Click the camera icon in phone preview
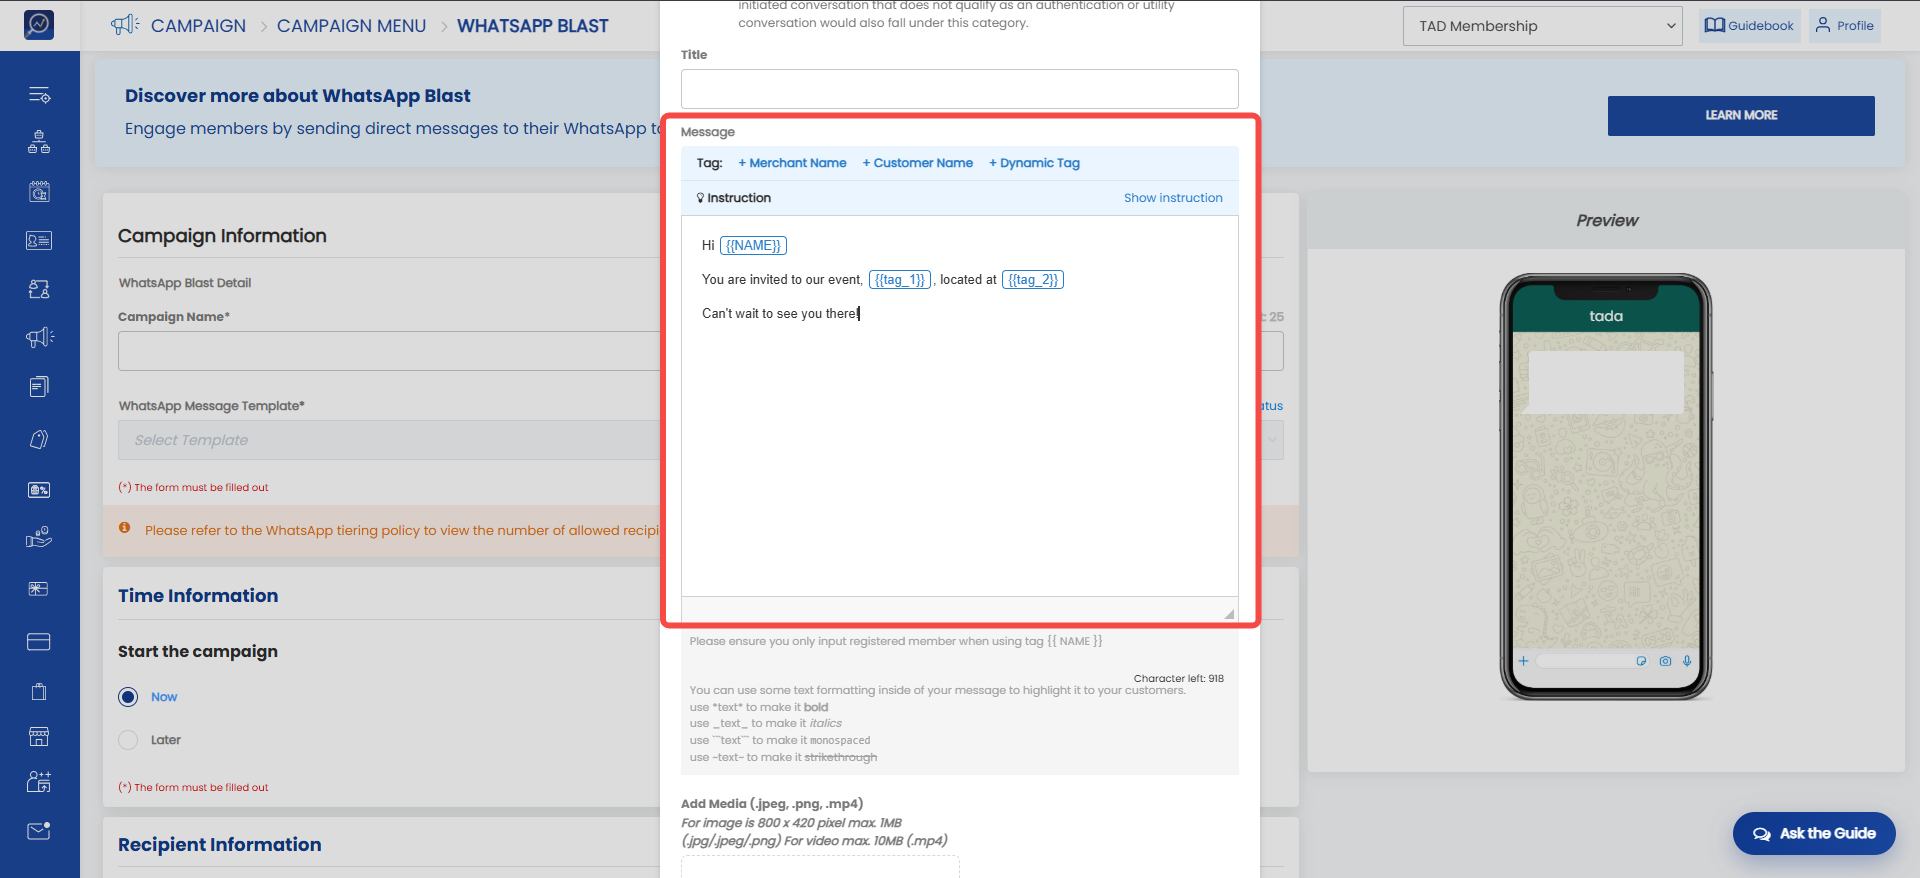Screen dimensions: 1920x878 1665,661
